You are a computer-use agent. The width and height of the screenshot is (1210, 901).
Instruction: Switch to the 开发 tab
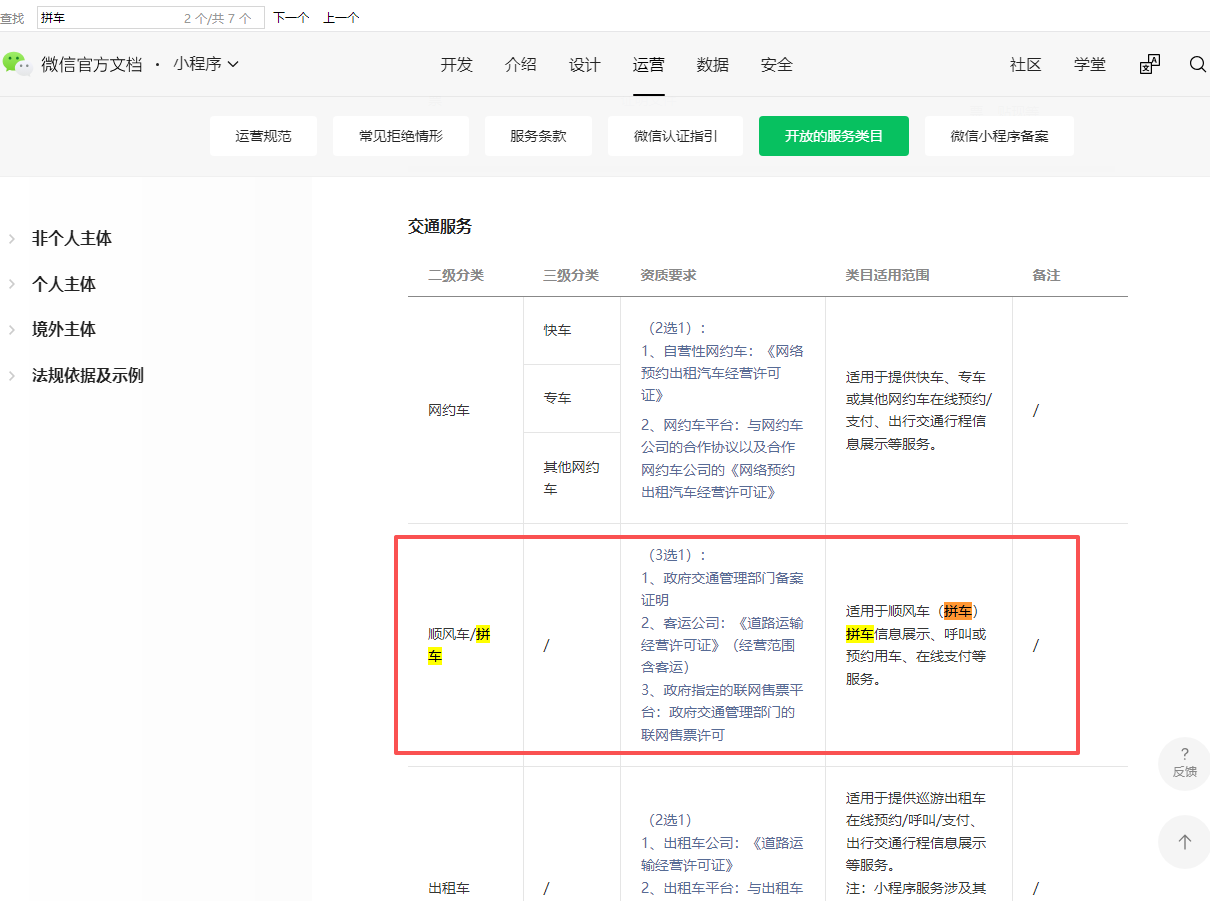(x=456, y=64)
